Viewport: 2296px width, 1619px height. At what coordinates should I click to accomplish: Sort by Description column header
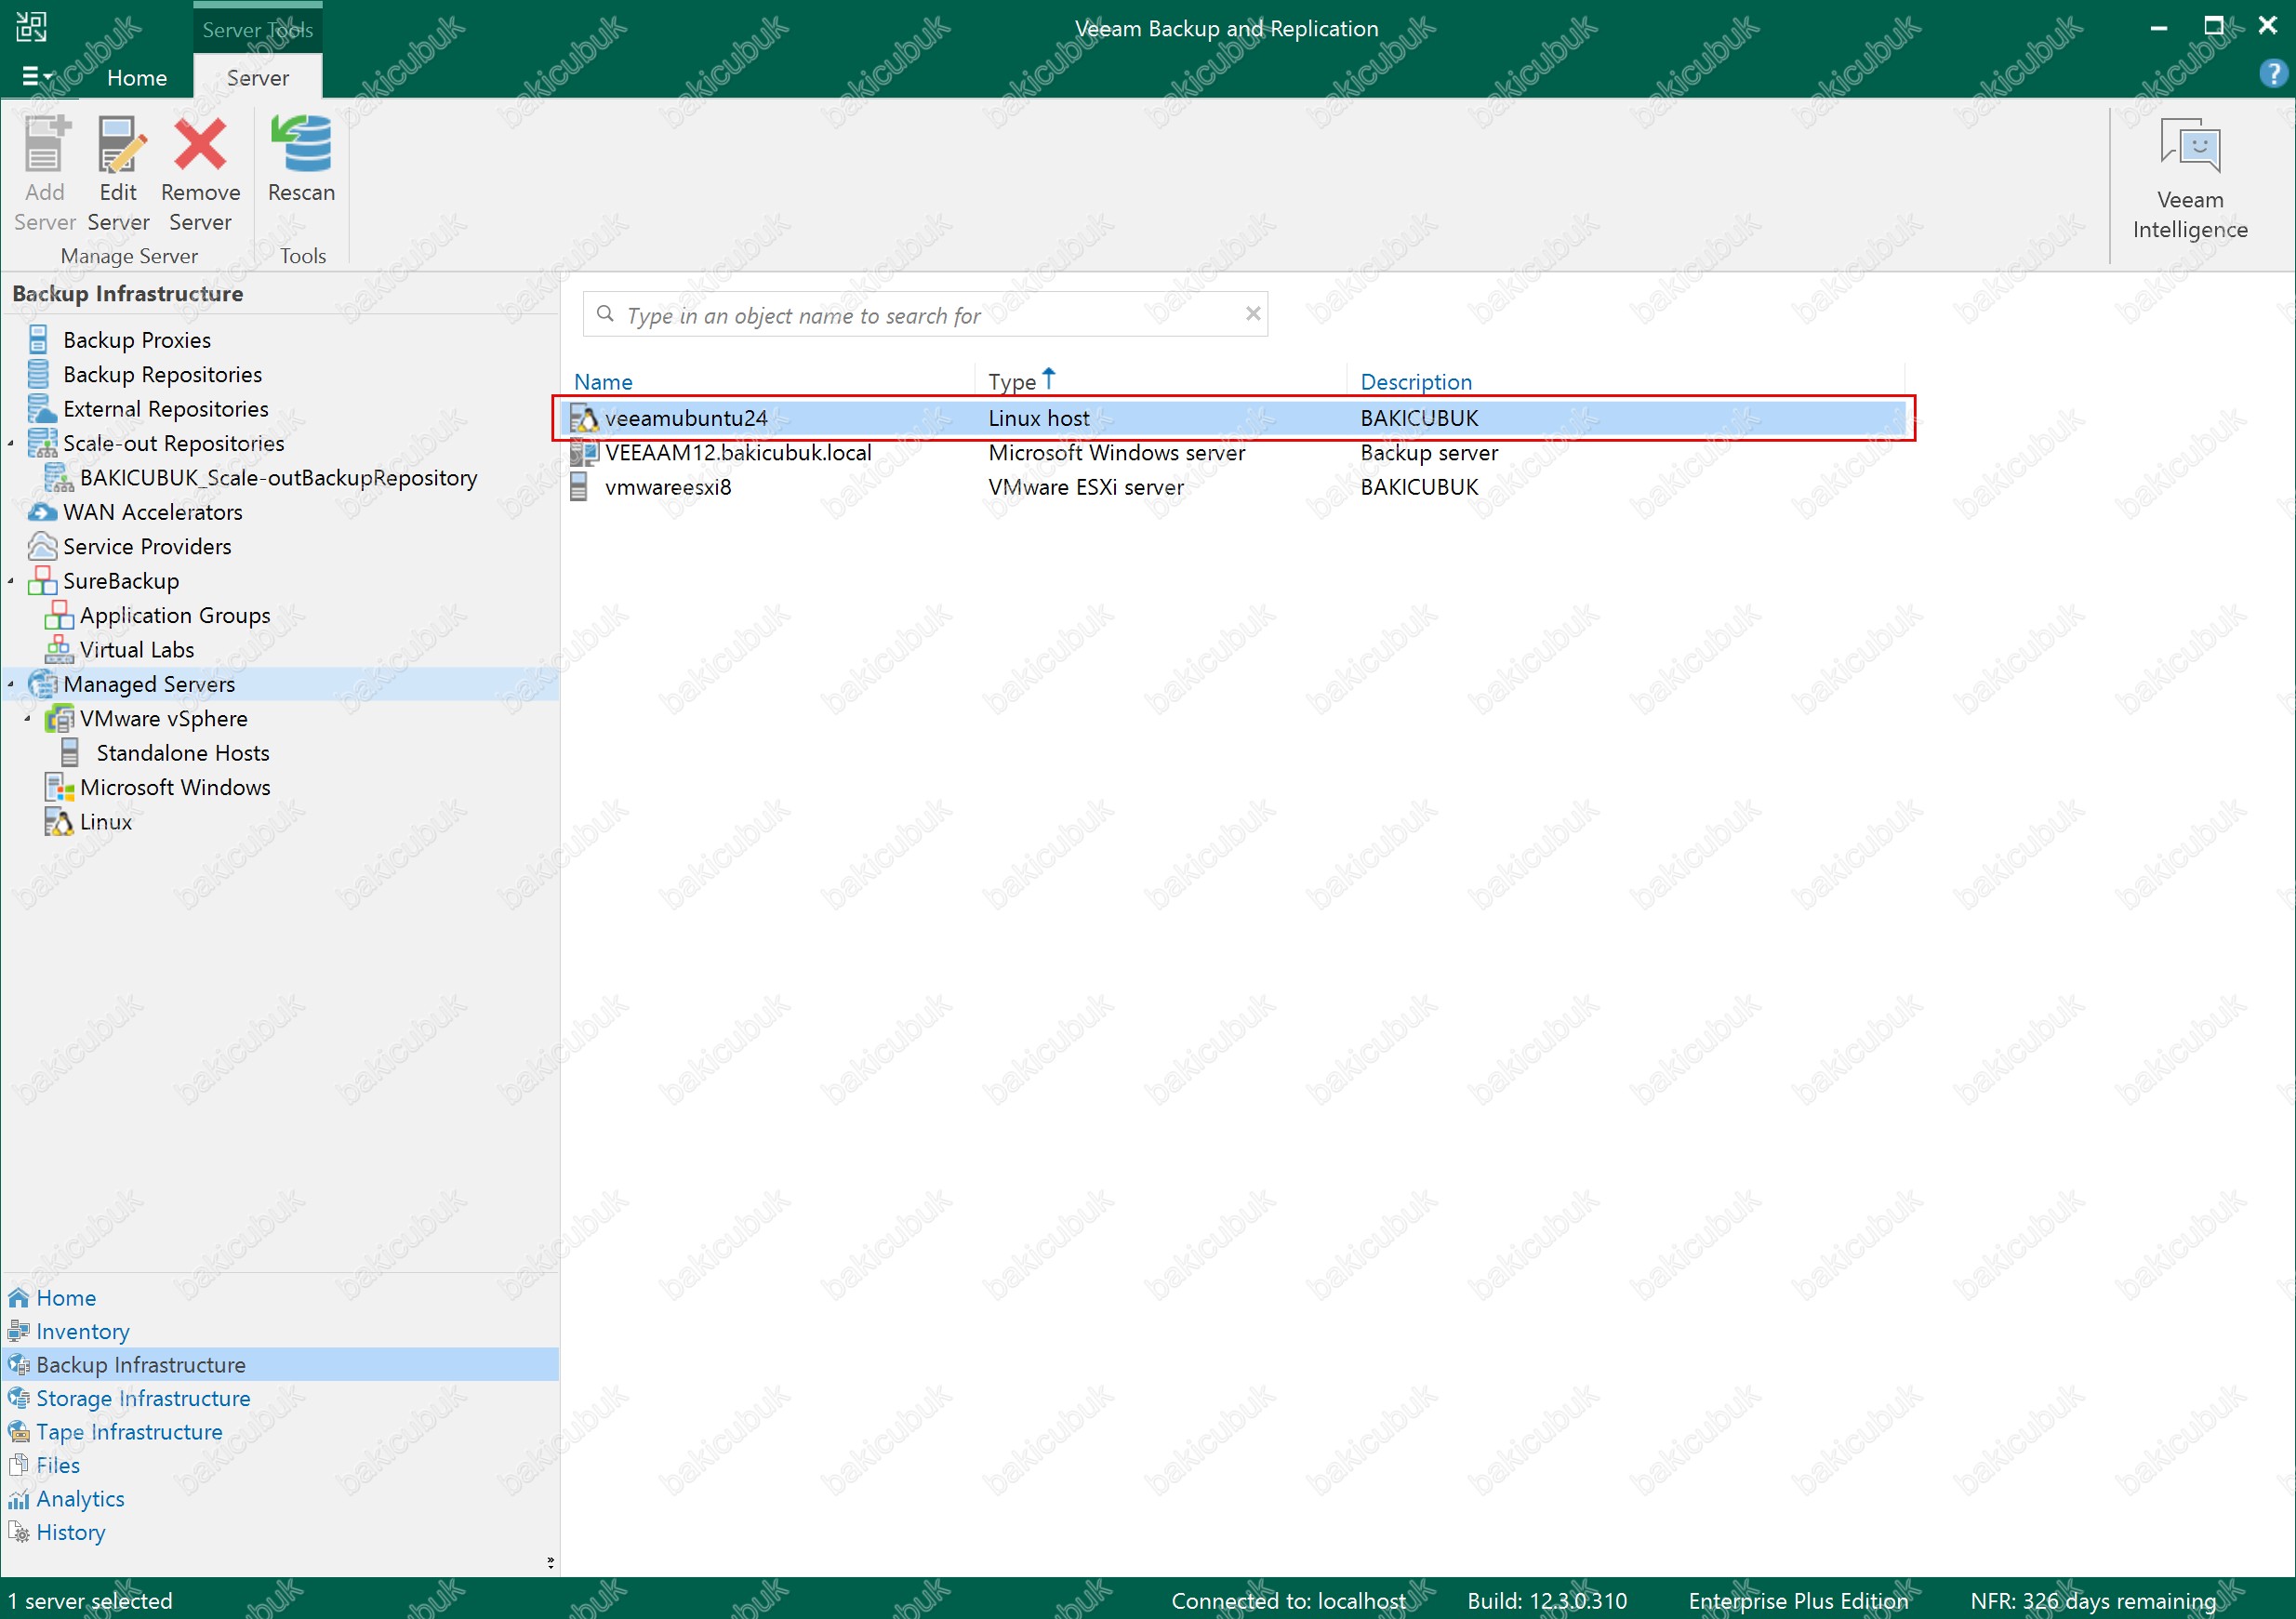point(1415,382)
